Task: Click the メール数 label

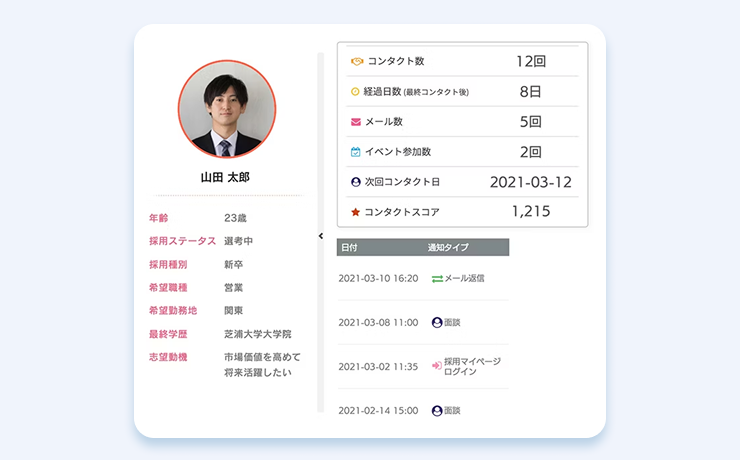Action: 384,122
